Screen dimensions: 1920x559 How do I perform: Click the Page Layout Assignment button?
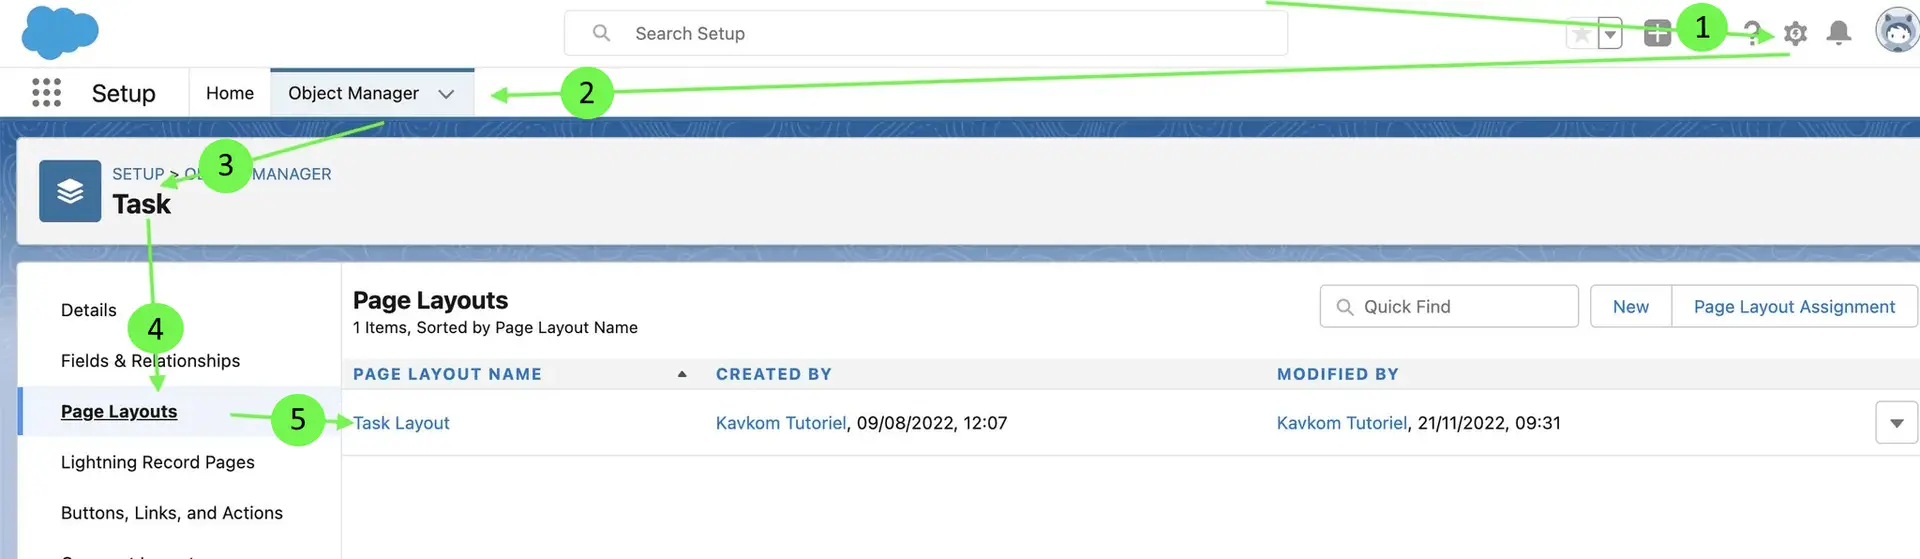coord(1794,307)
